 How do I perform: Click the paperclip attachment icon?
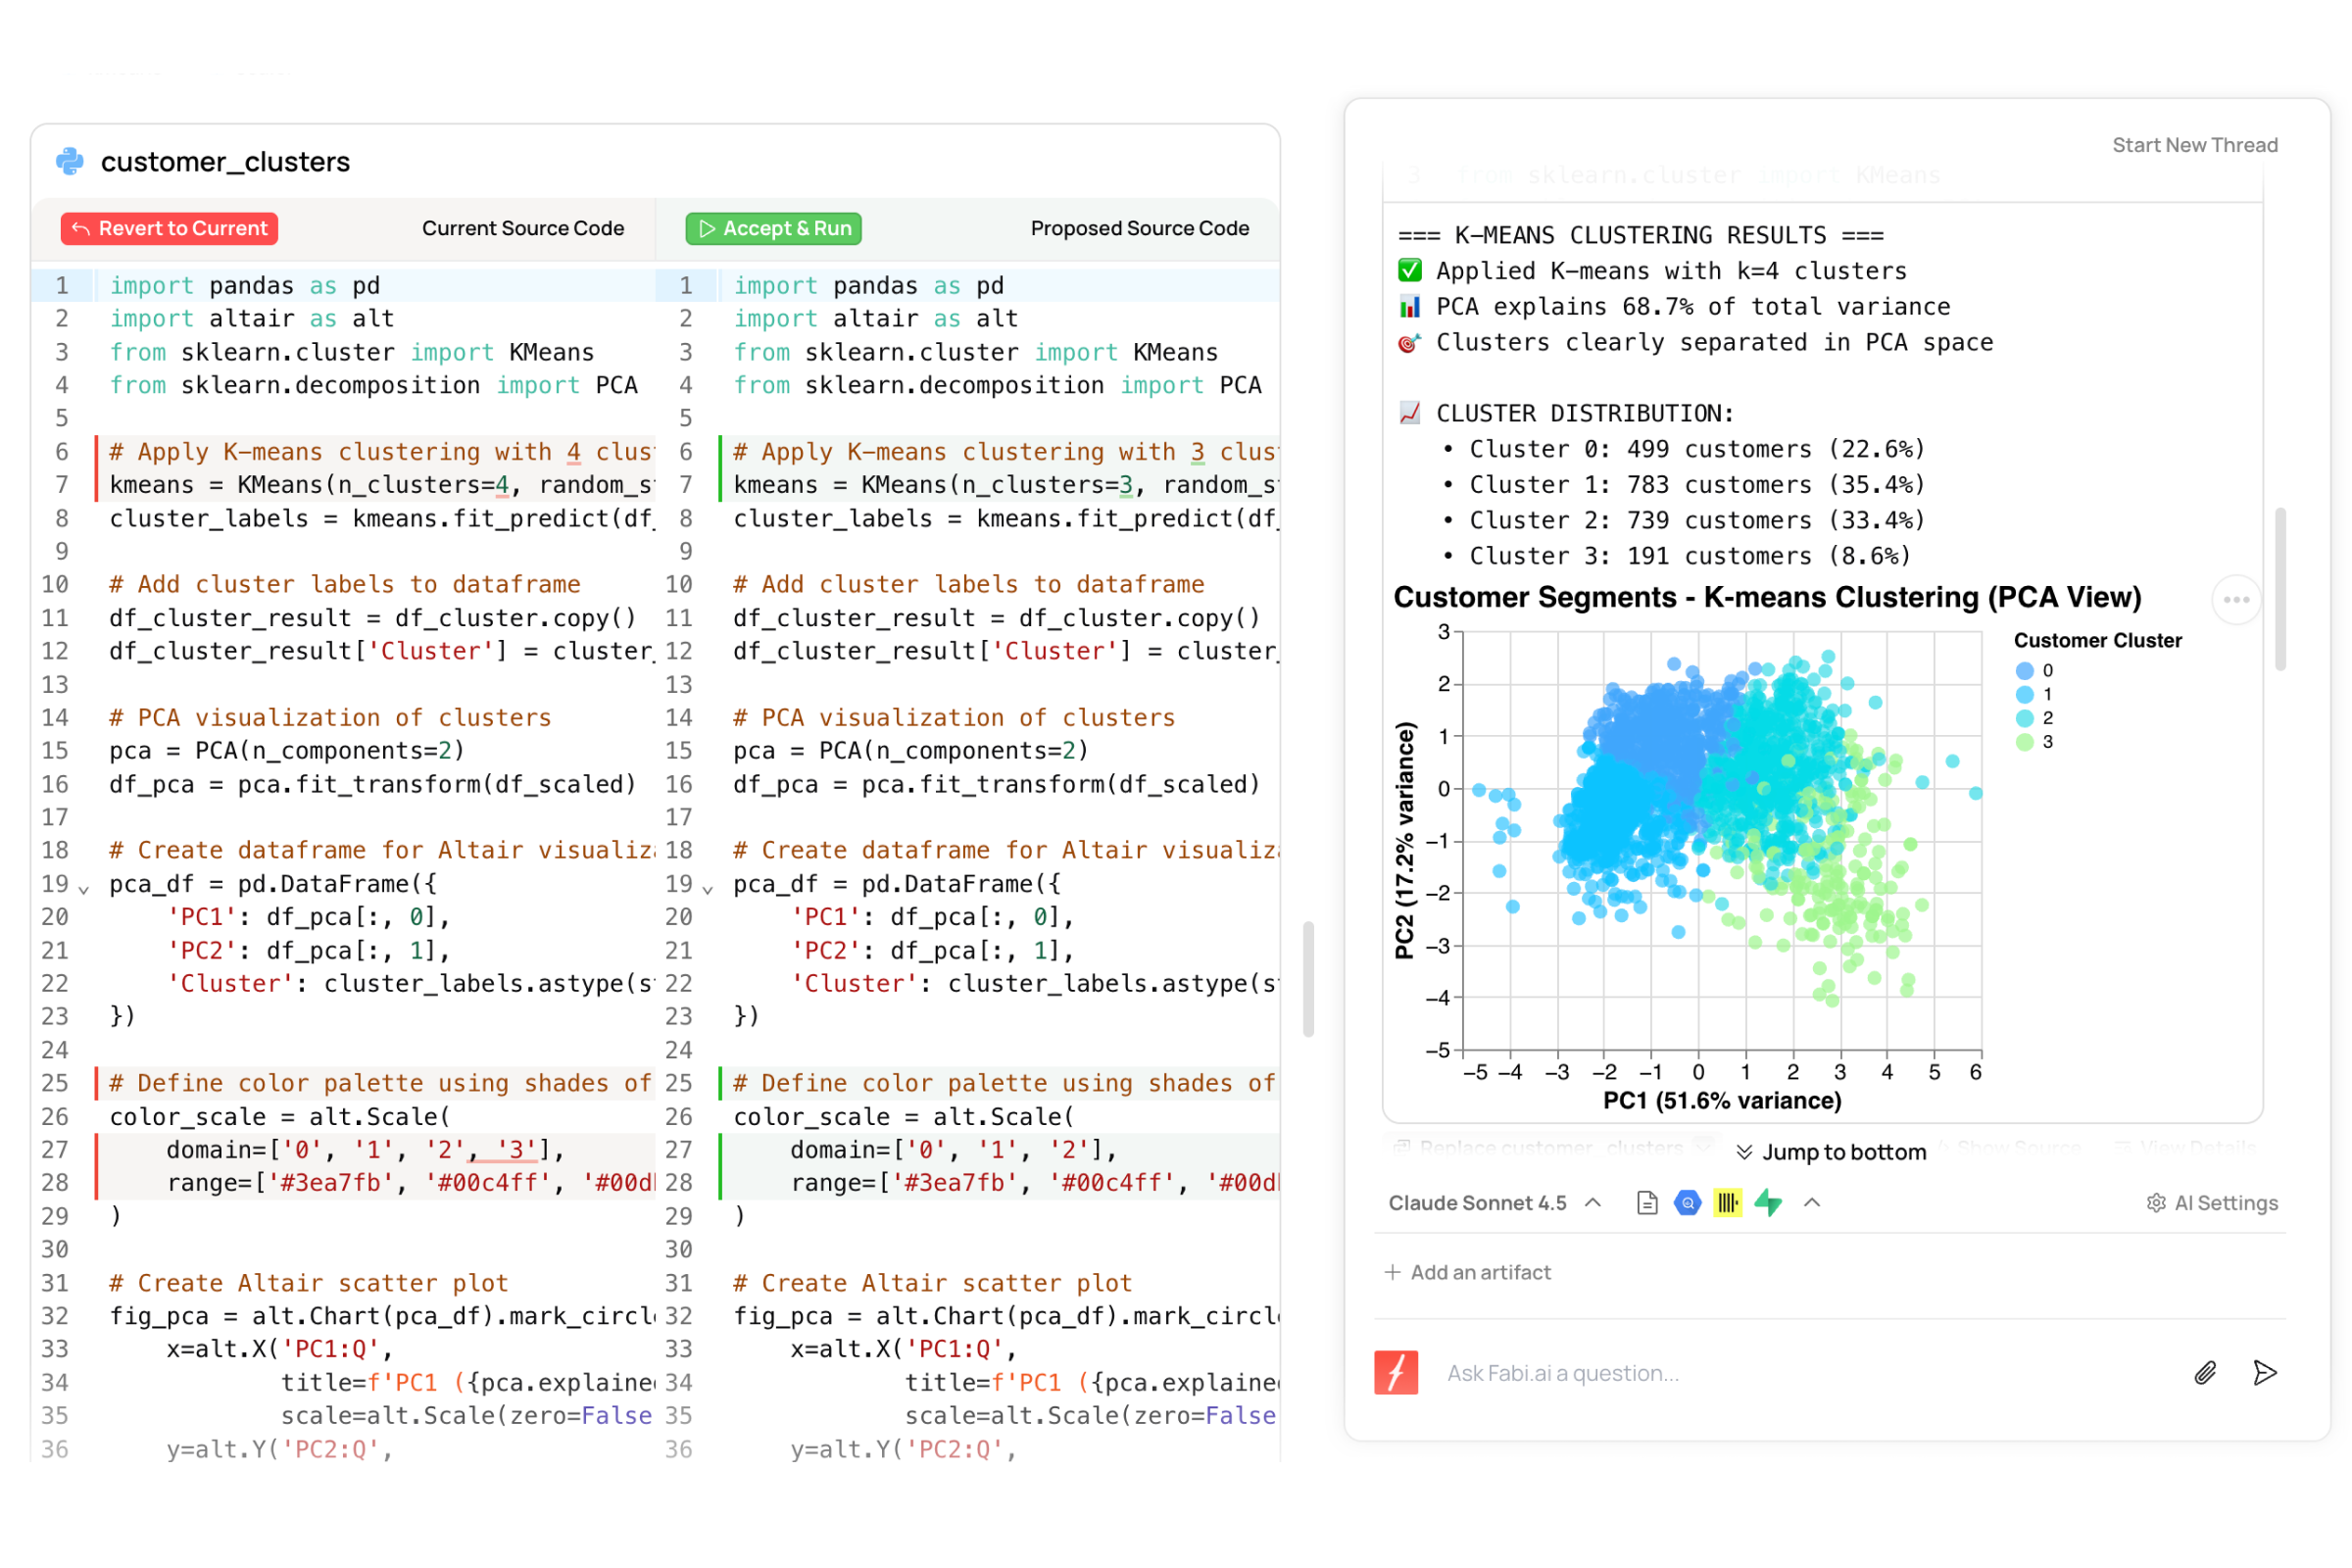pos(2204,1373)
